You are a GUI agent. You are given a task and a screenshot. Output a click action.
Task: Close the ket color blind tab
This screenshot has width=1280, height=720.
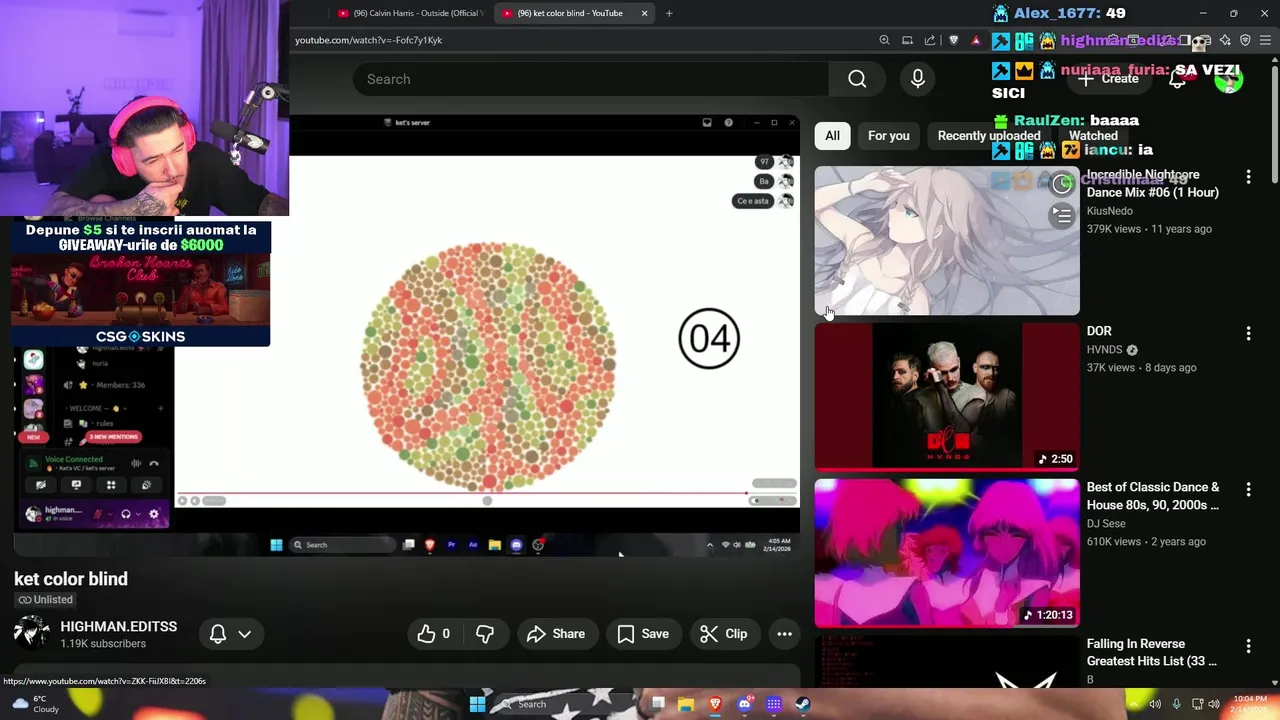[x=645, y=13]
